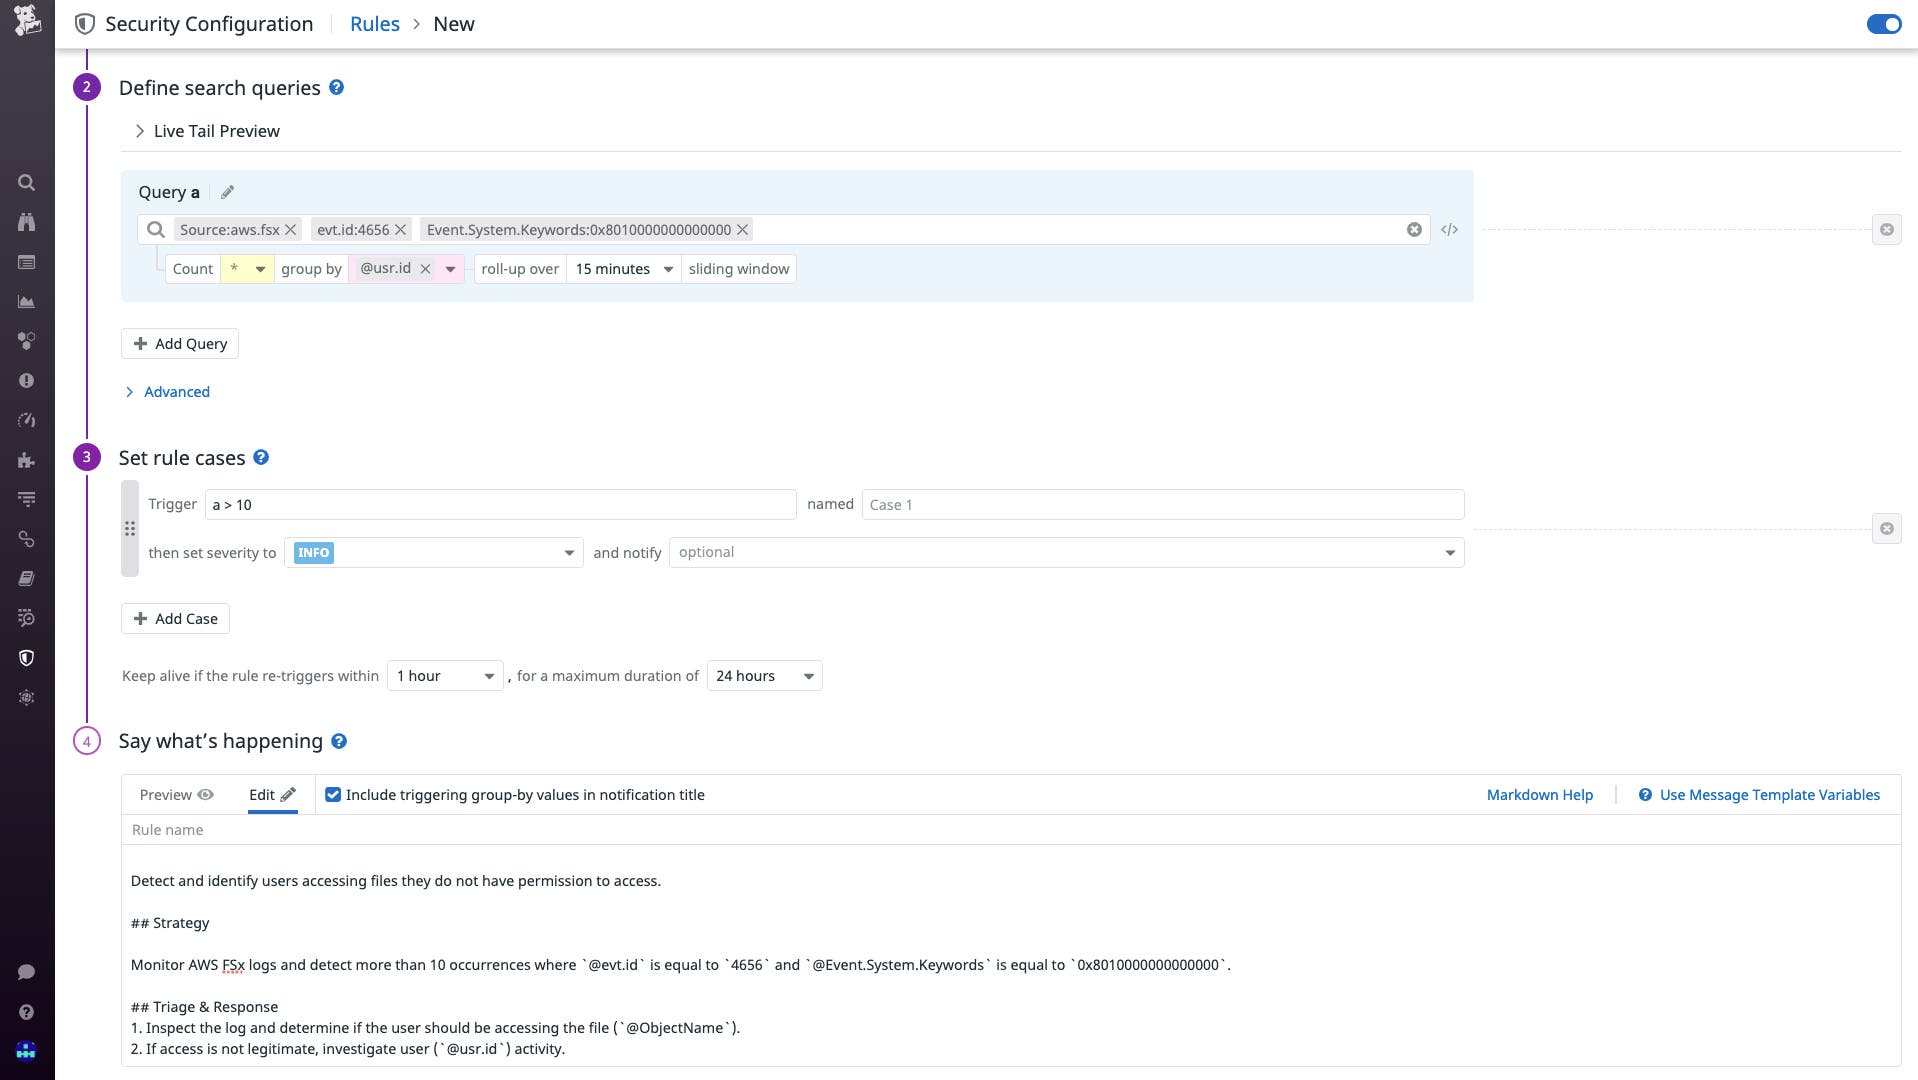Open the chat bubble support icon
The width and height of the screenshot is (1918, 1080).
[27, 971]
